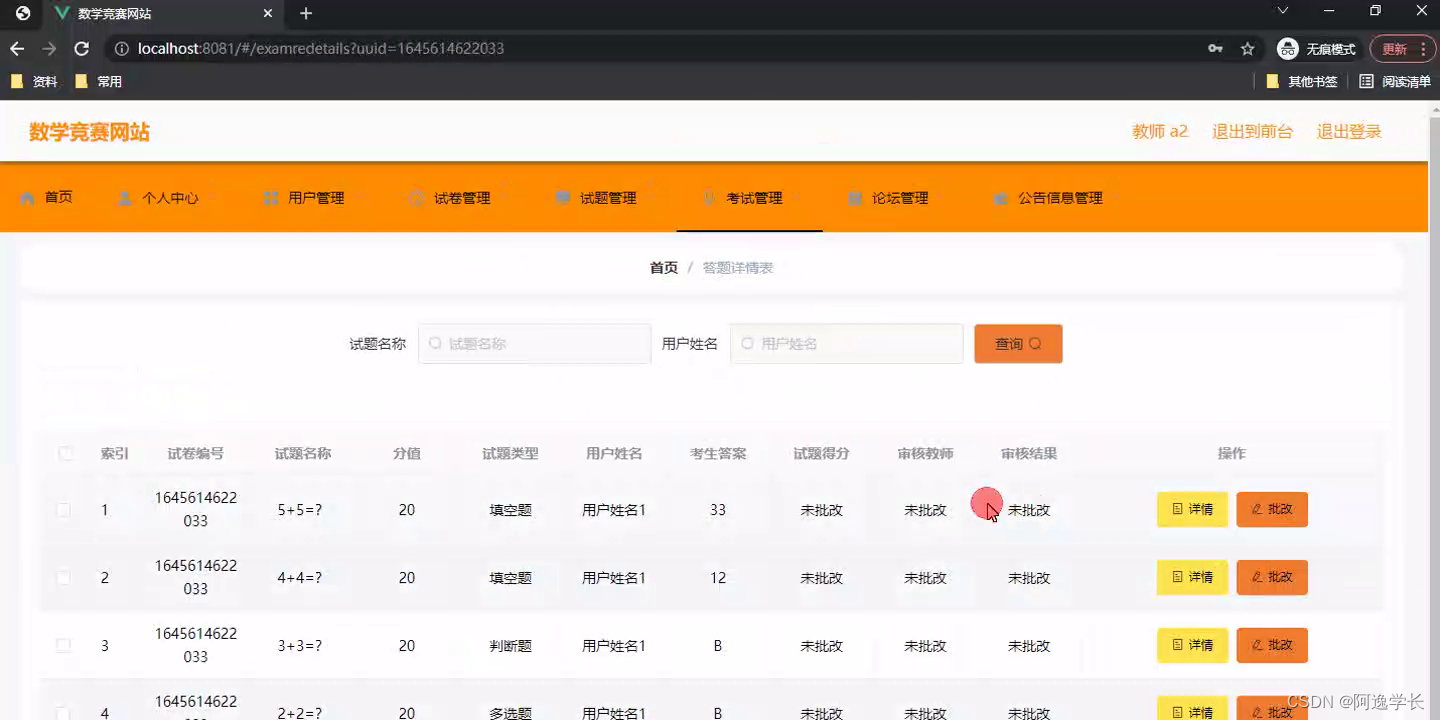This screenshot has width=1440, height=720.
Task: Open the 其他书签 folder
Action: pos(1302,82)
